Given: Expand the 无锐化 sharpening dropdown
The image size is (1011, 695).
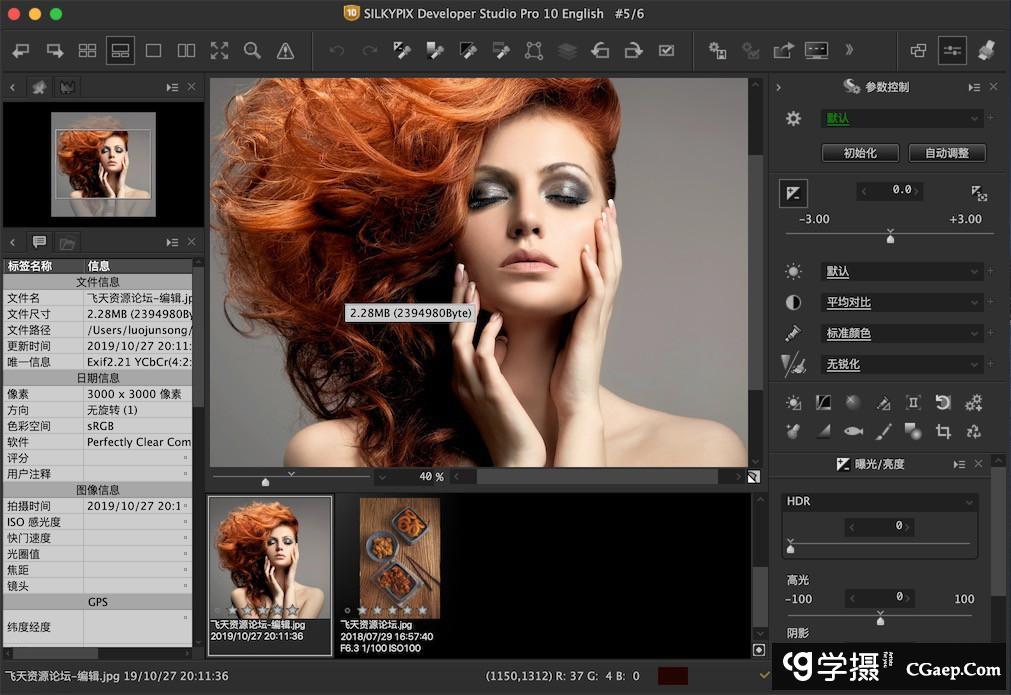Looking at the screenshot, I should pos(901,364).
